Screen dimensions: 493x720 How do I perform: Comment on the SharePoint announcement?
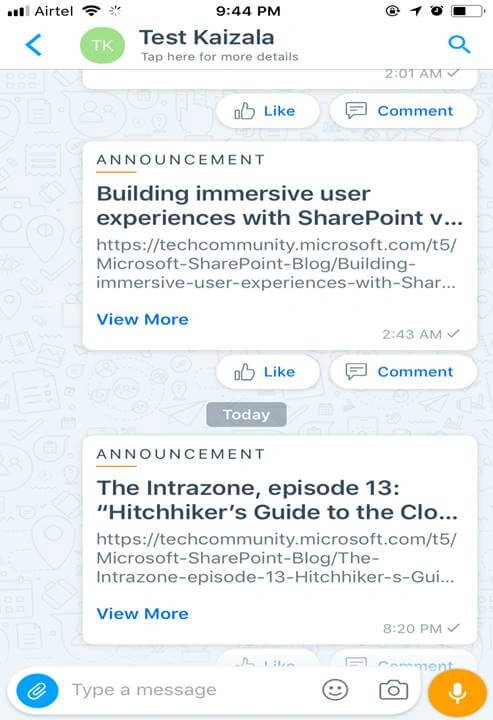pos(403,372)
